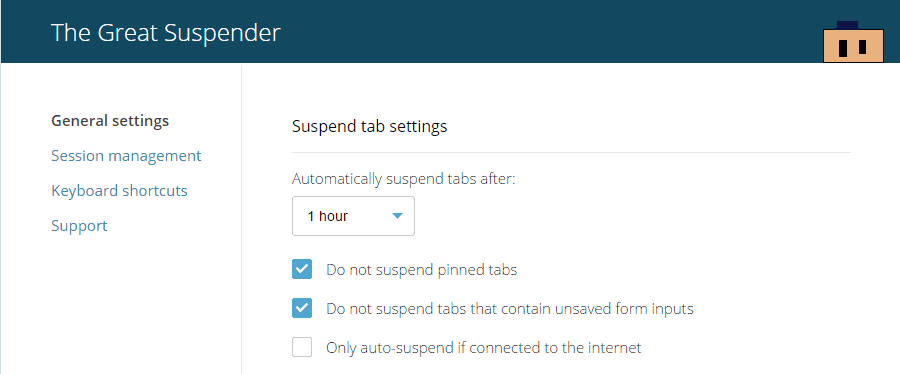
Task: Go to Keyboard shortcuts page
Action: coord(119,190)
